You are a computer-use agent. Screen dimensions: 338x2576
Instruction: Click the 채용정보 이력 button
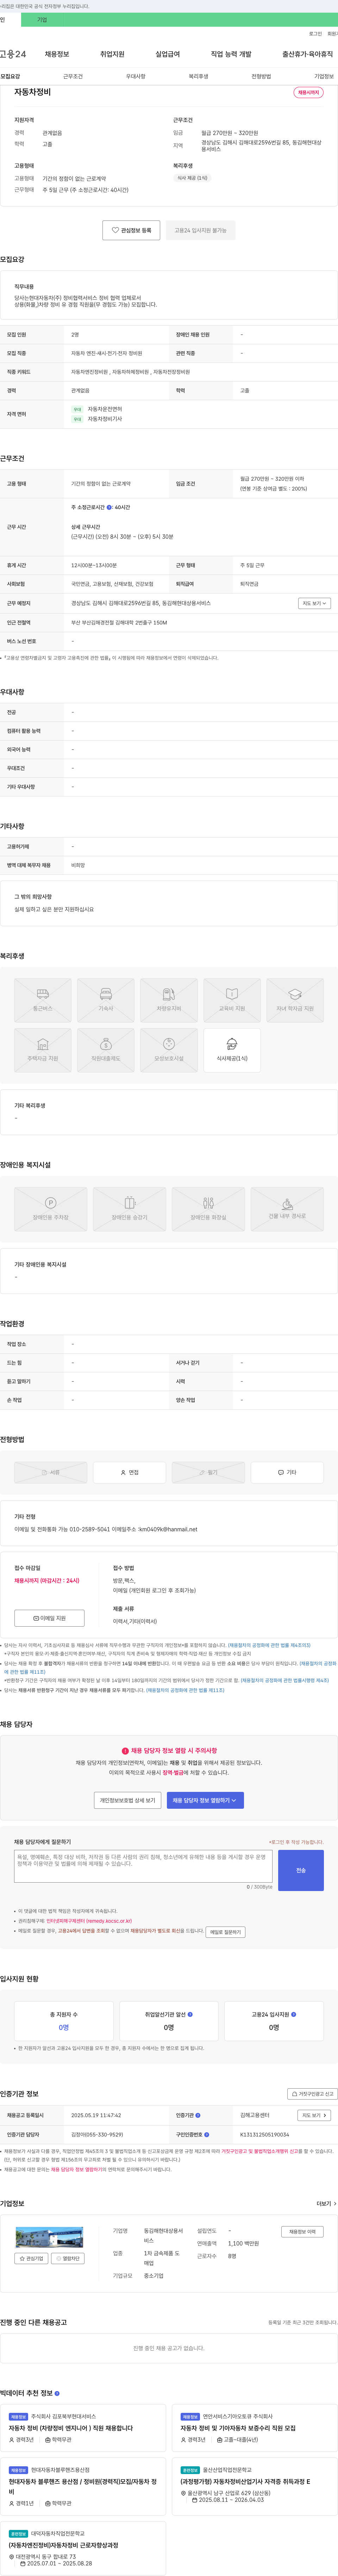pyautogui.click(x=302, y=2232)
